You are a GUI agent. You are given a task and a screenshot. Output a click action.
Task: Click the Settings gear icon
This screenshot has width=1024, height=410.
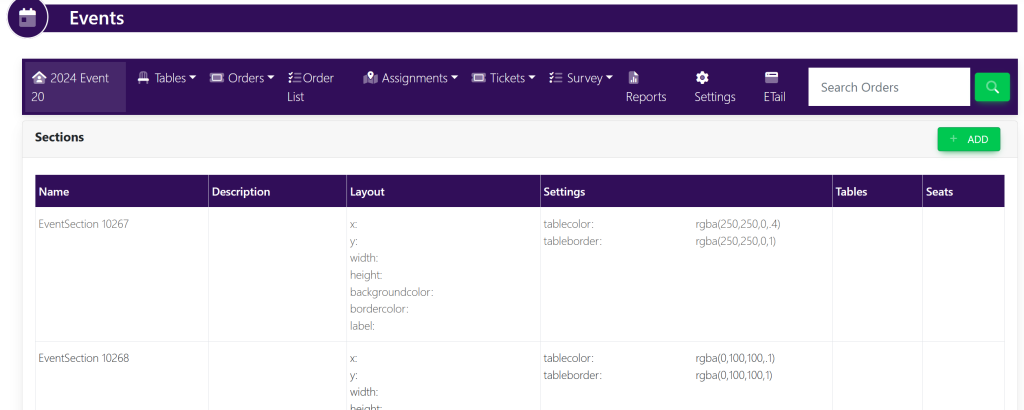(702, 78)
